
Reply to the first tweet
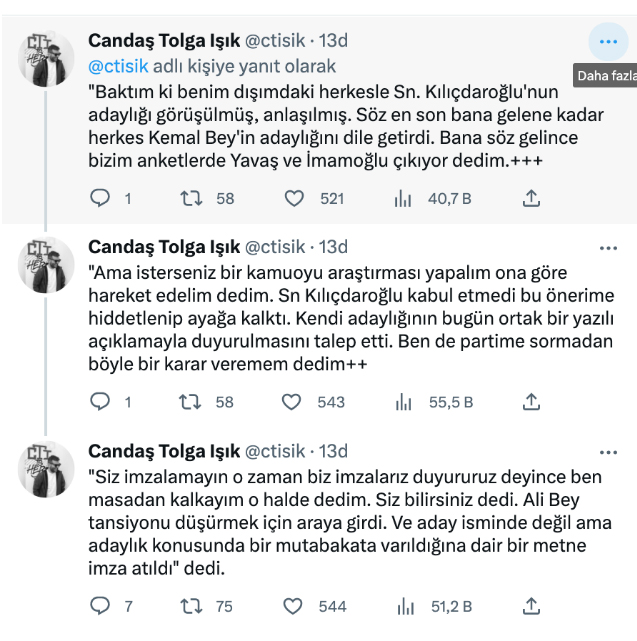(x=99, y=198)
